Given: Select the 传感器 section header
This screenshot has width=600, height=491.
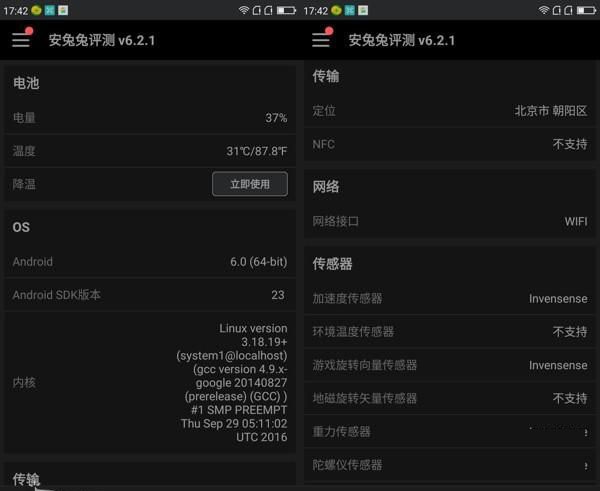Looking at the screenshot, I should [x=333, y=264].
